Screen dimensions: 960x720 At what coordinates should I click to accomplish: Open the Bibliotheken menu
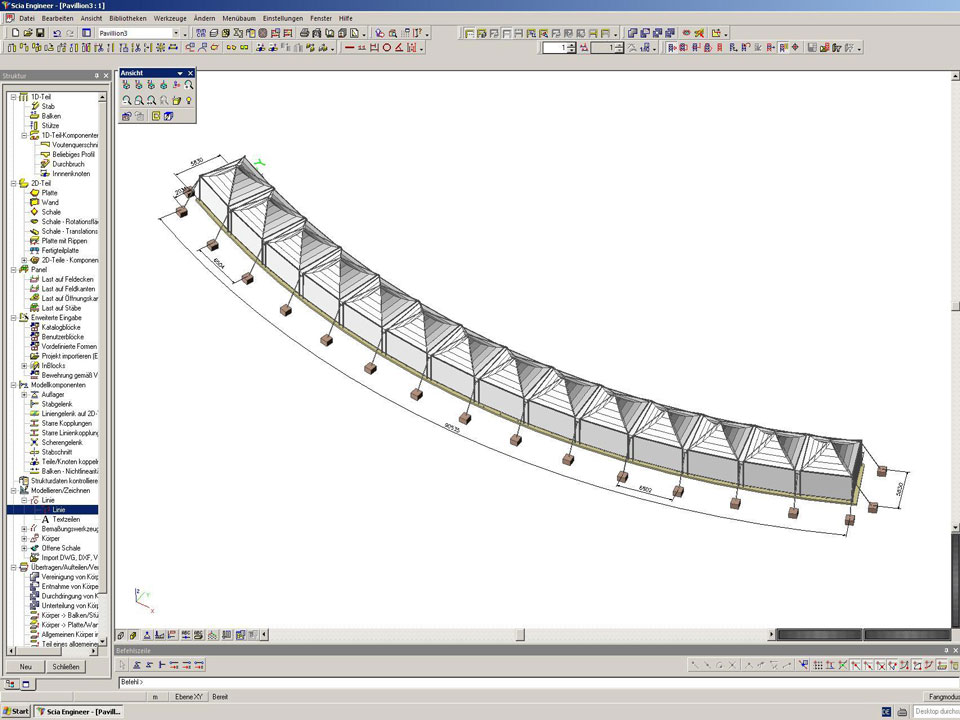coord(127,18)
